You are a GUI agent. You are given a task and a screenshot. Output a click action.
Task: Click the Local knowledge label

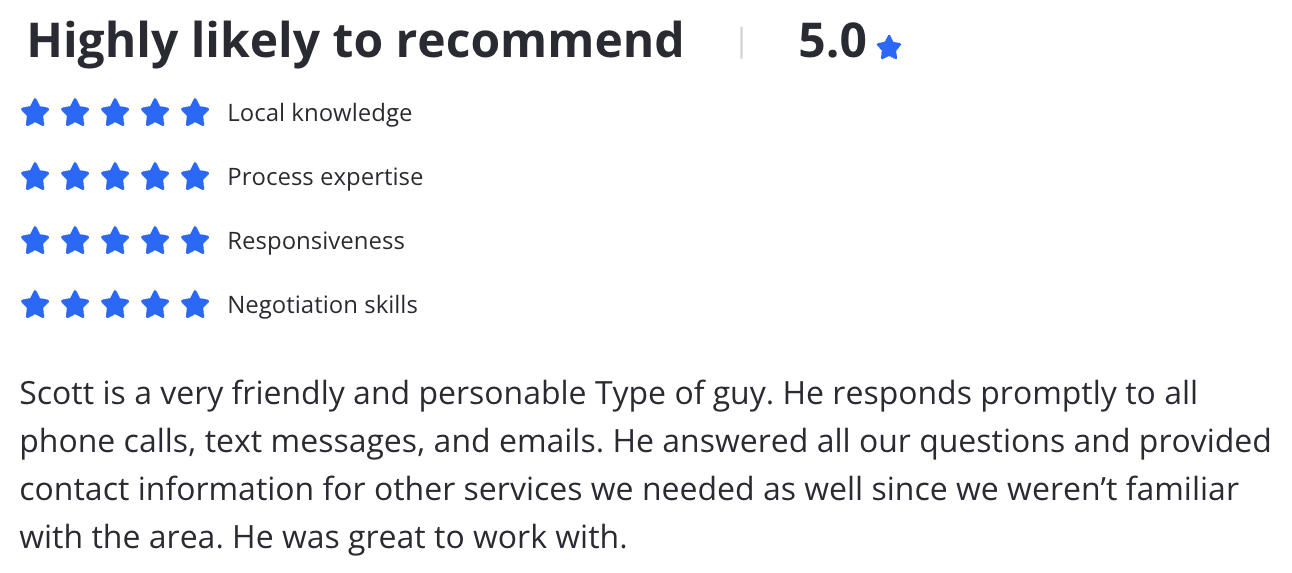tap(320, 113)
